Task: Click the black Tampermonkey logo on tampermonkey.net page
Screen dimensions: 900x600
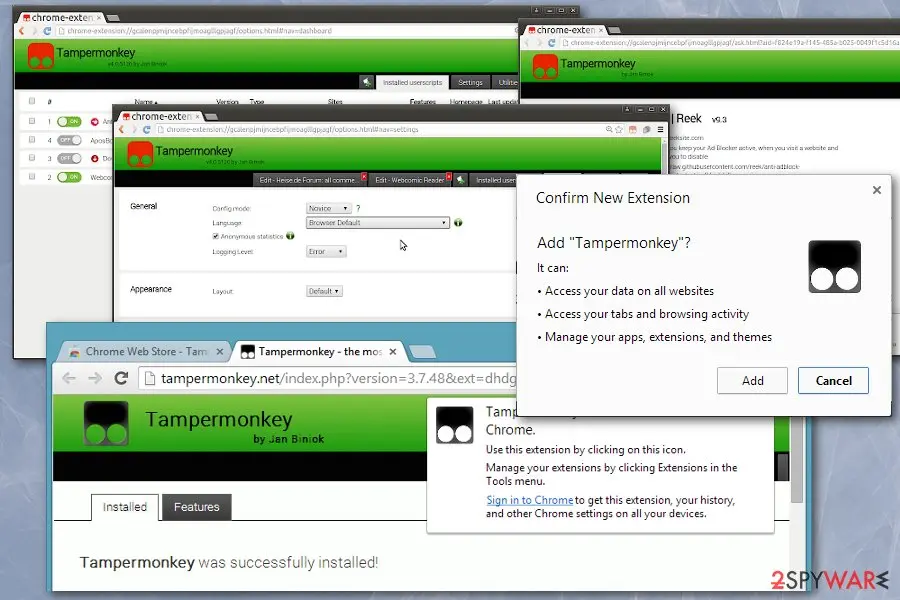Action: point(106,424)
